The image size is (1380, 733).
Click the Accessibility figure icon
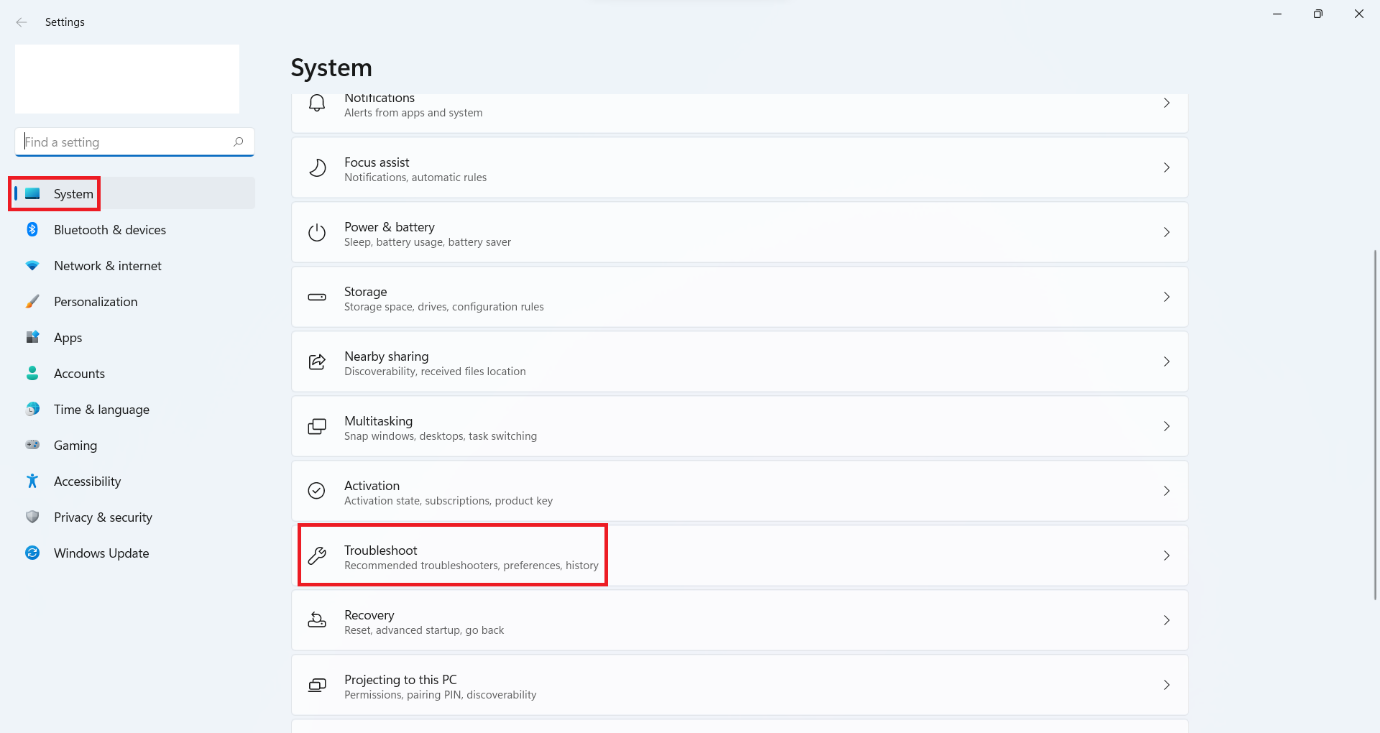click(x=33, y=481)
